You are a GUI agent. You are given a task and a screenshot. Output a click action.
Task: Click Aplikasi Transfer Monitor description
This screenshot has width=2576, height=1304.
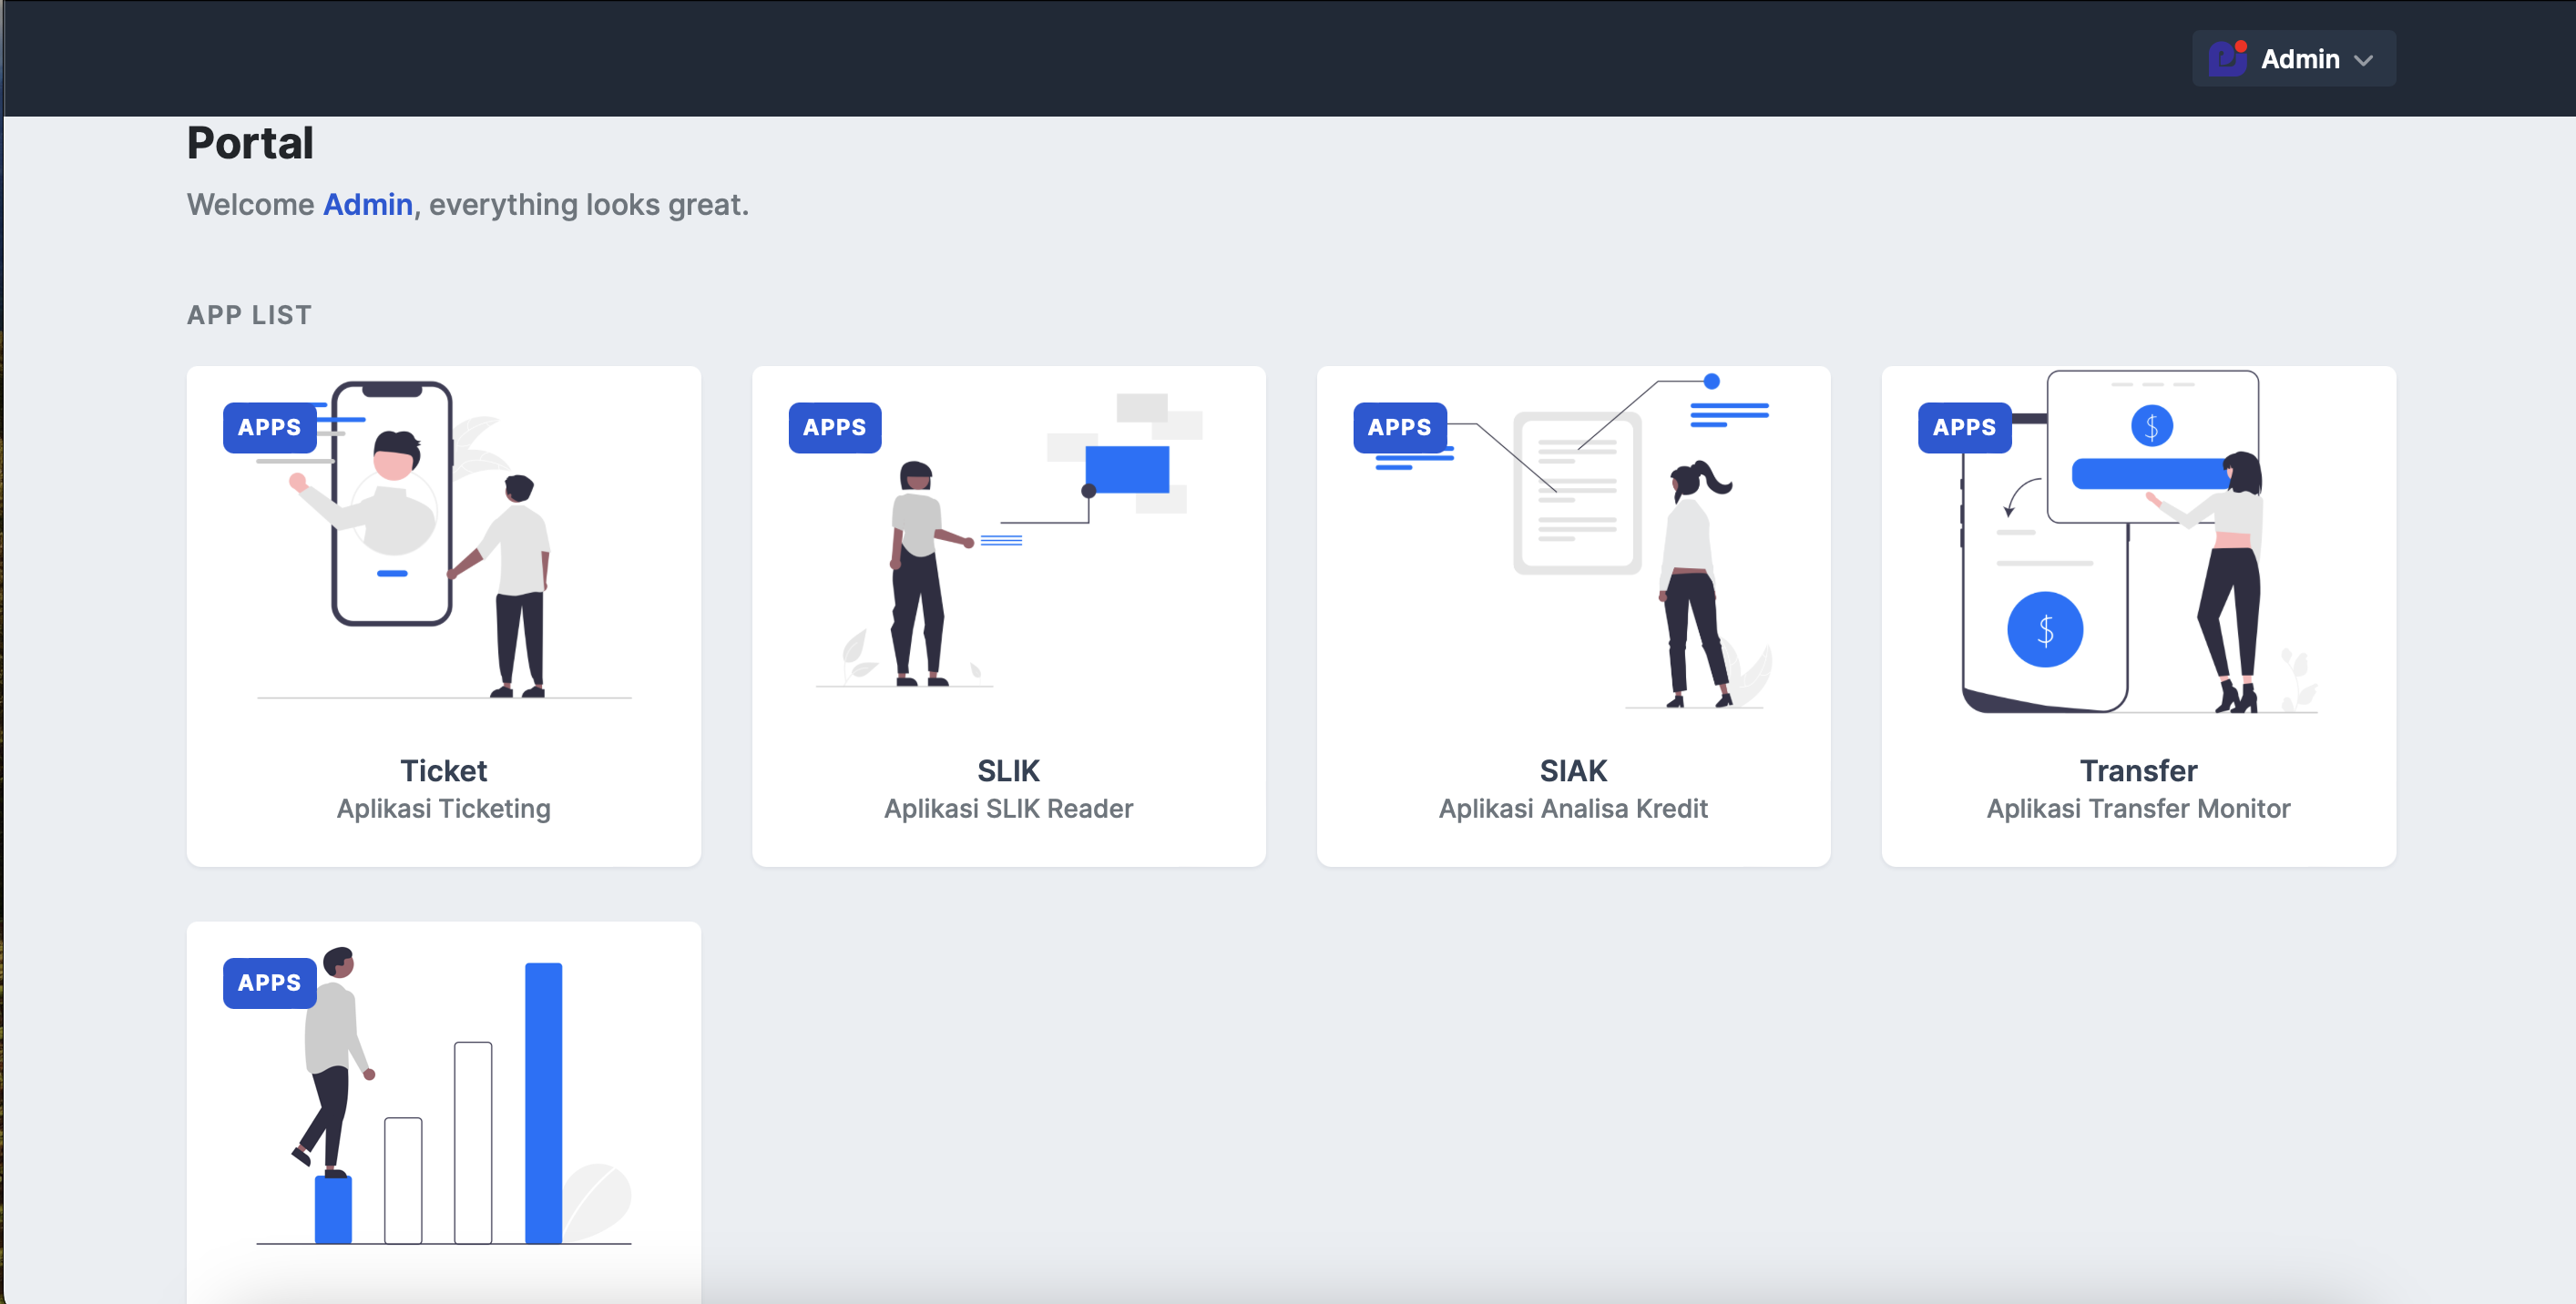(2137, 808)
